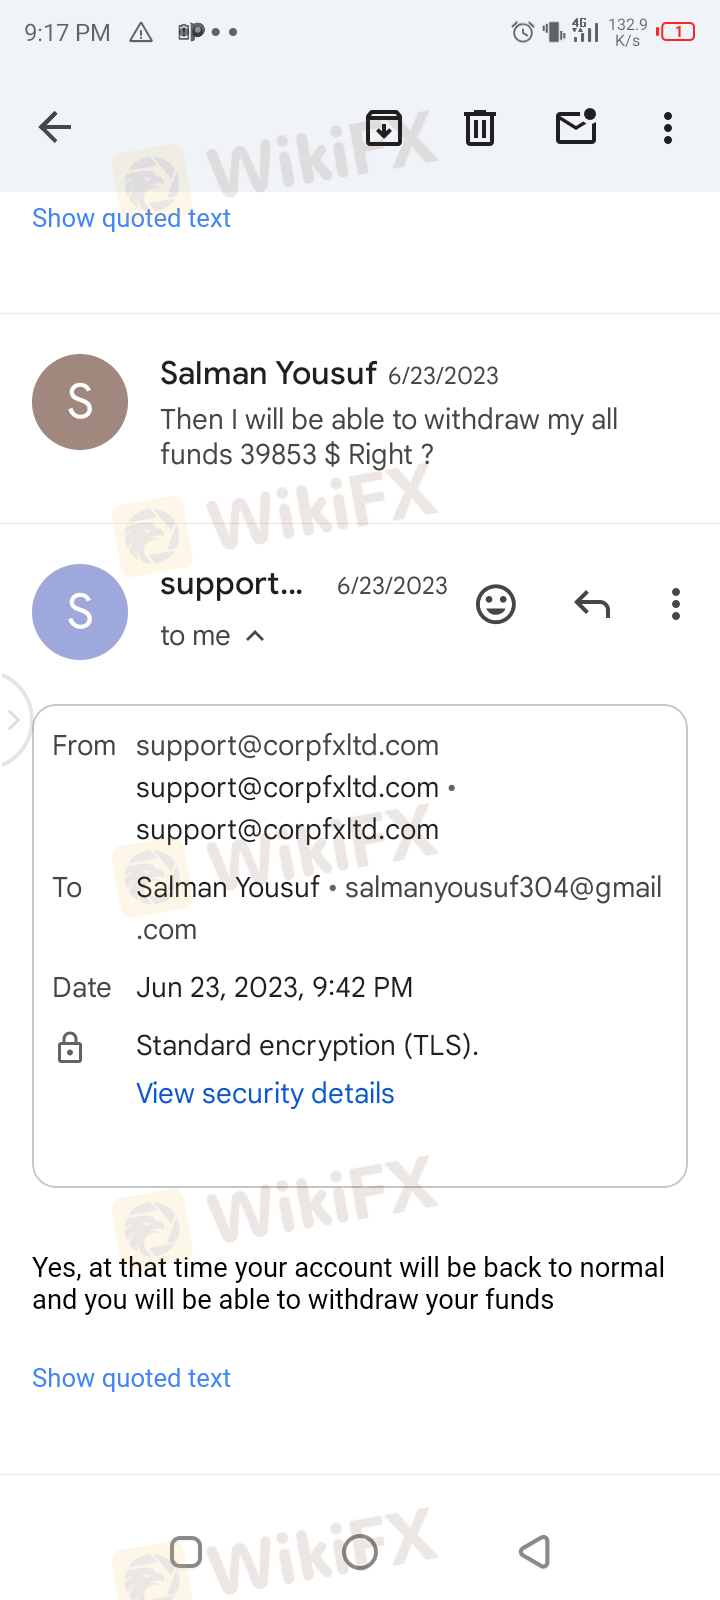Image resolution: width=720 pixels, height=1600 pixels.
Task: Open the top toolbar overflow menu
Action: 668,127
